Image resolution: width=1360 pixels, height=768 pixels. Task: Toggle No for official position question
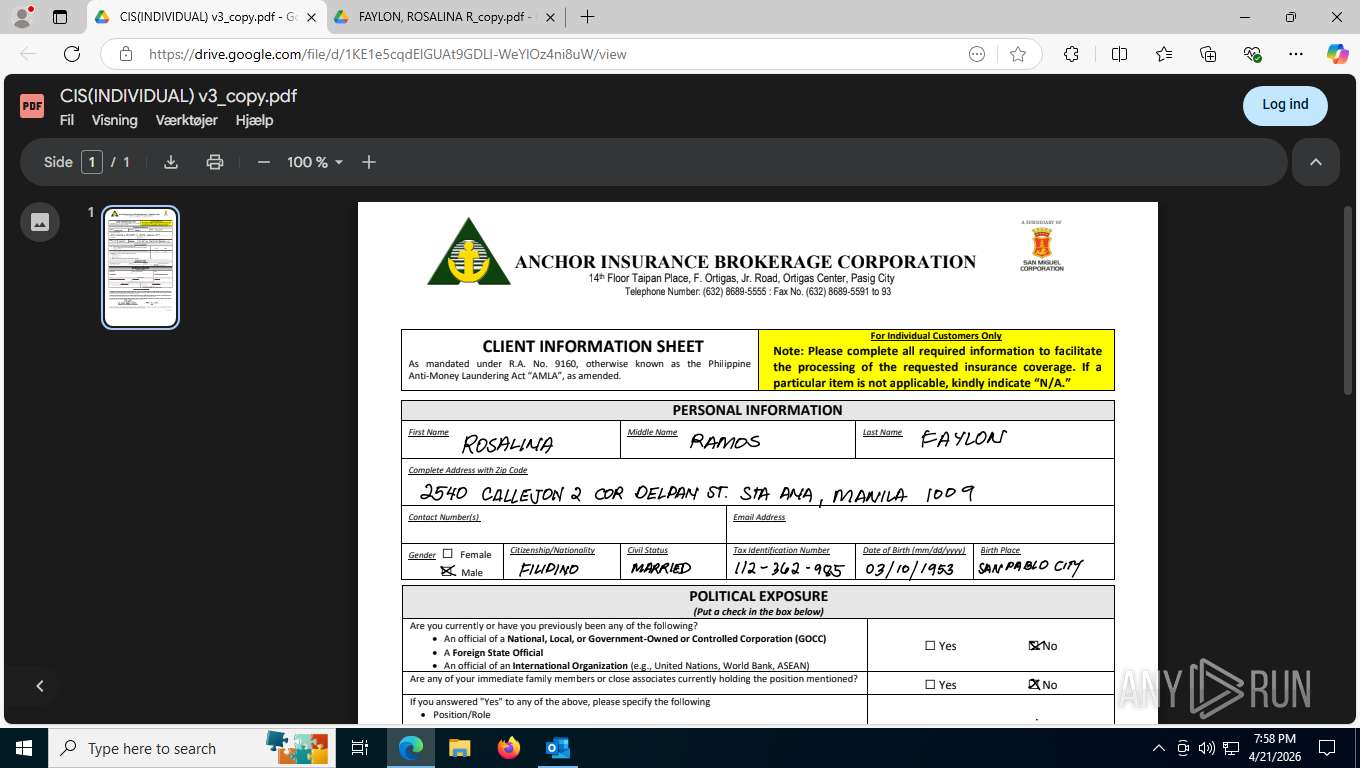click(1034, 646)
